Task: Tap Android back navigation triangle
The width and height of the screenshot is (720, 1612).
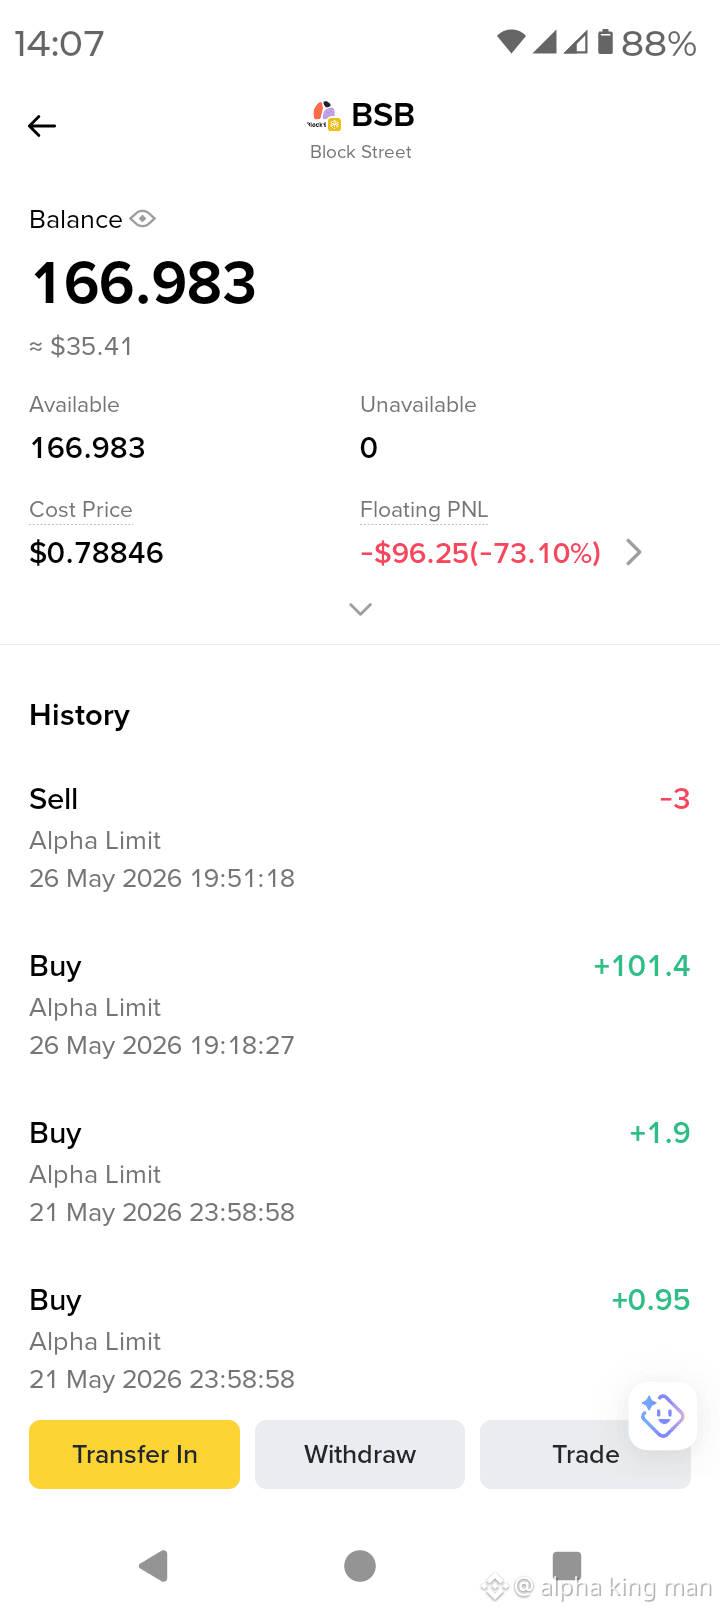Action: pos(153,1565)
